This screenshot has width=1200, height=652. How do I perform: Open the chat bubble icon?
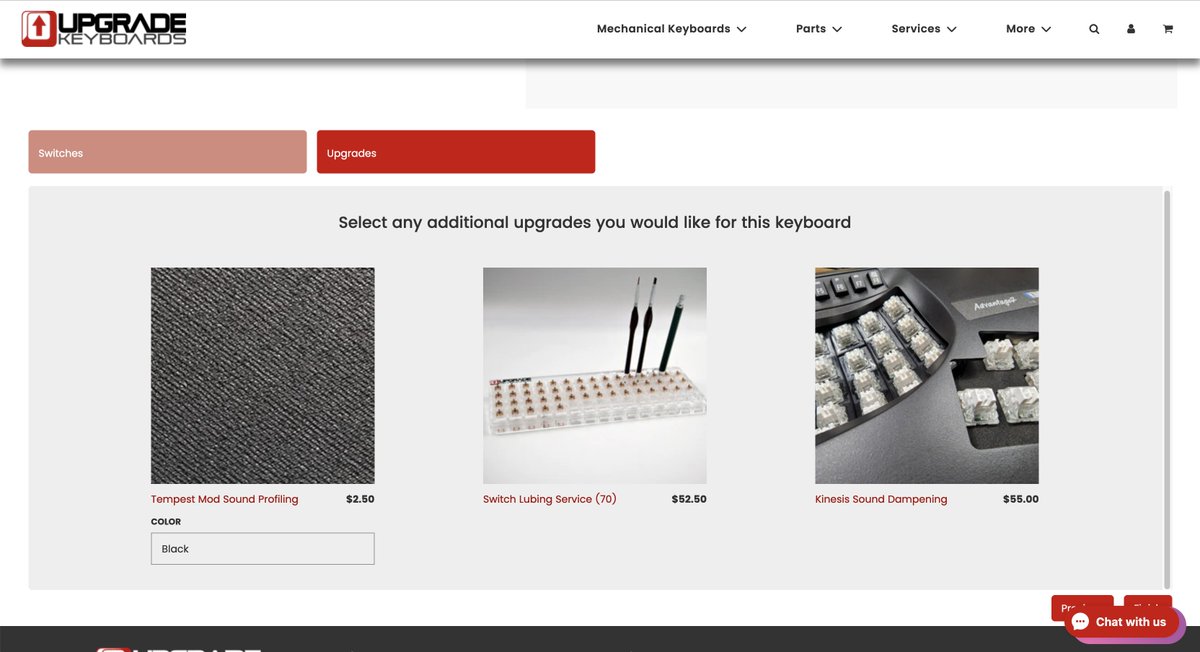point(1080,621)
